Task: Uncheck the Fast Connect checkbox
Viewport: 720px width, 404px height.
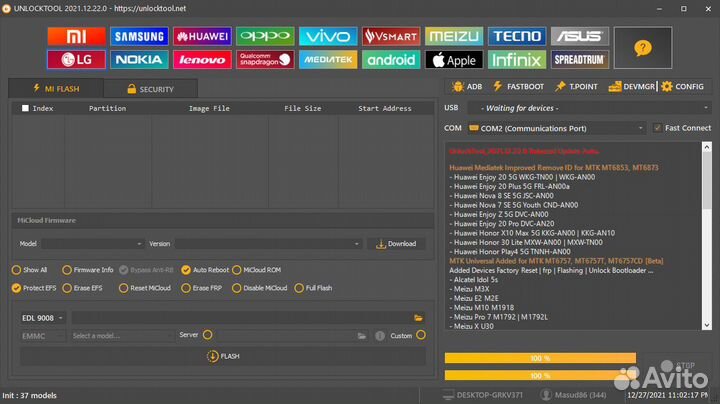Action: (657, 128)
